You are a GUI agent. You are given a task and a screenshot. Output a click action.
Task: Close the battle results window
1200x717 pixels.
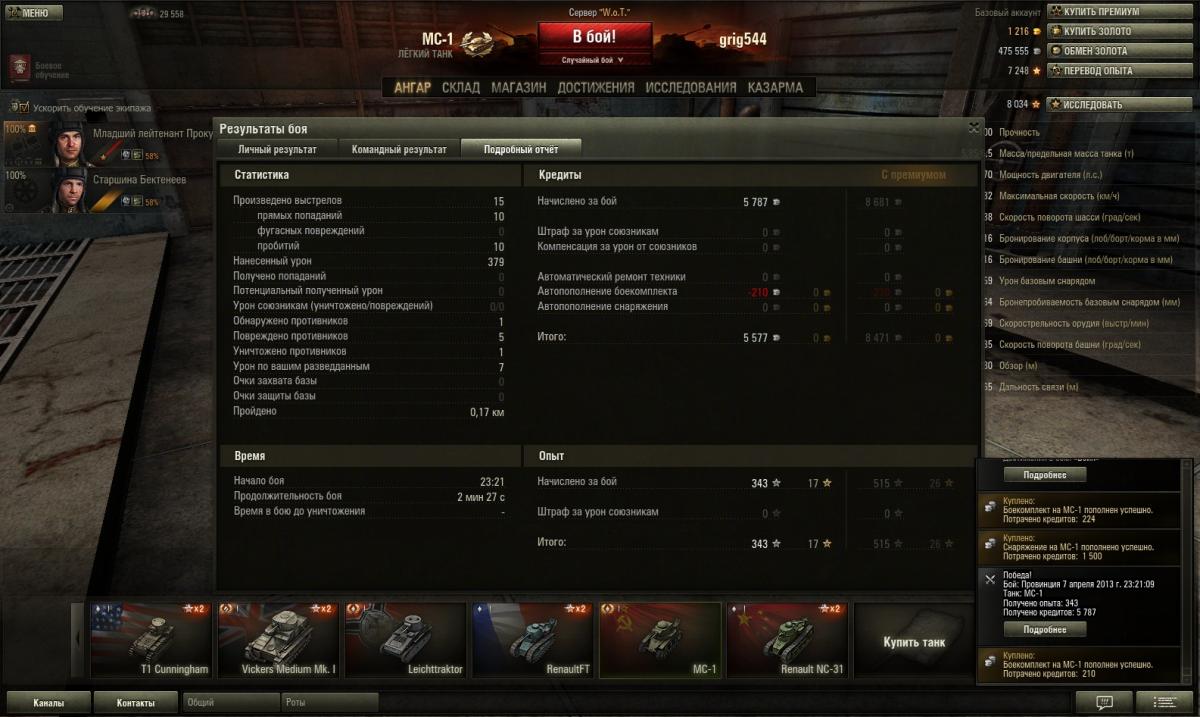(x=973, y=128)
